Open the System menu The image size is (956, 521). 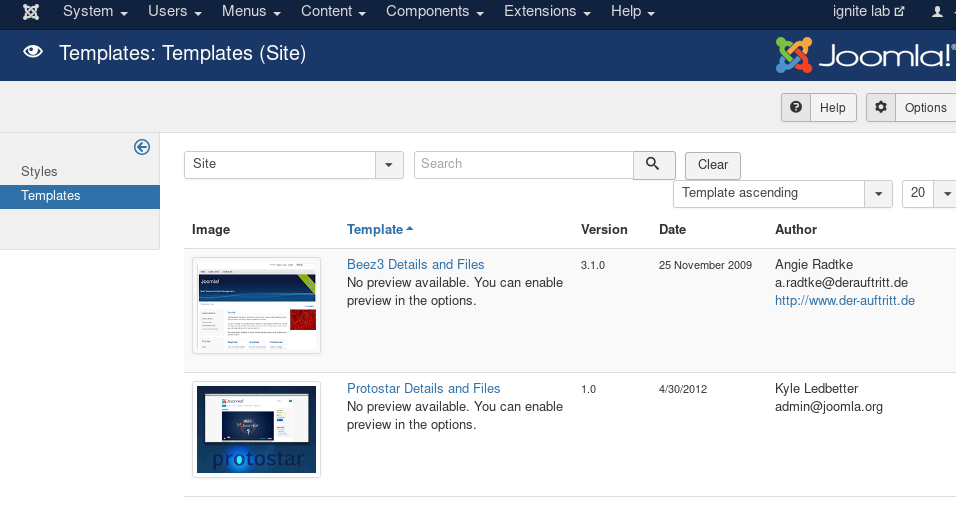click(95, 12)
